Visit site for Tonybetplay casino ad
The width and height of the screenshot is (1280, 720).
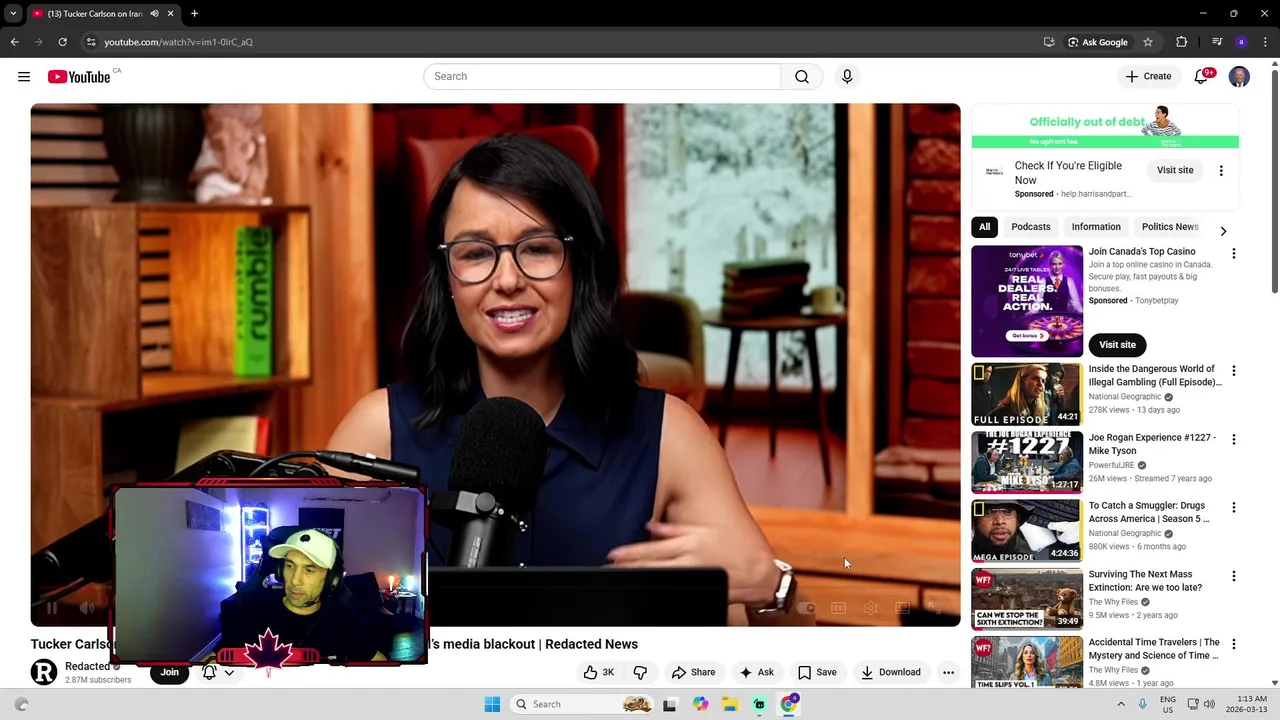(x=1117, y=345)
